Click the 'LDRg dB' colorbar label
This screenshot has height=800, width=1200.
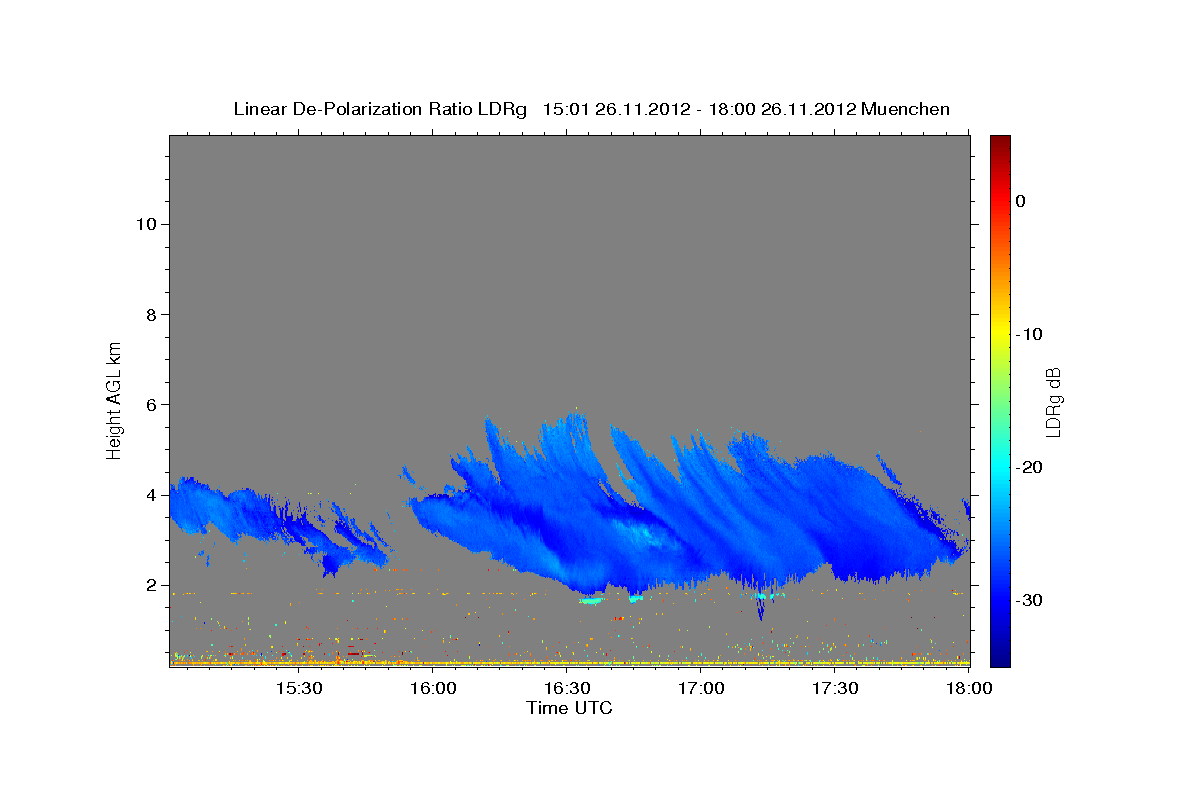pos(1052,401)
